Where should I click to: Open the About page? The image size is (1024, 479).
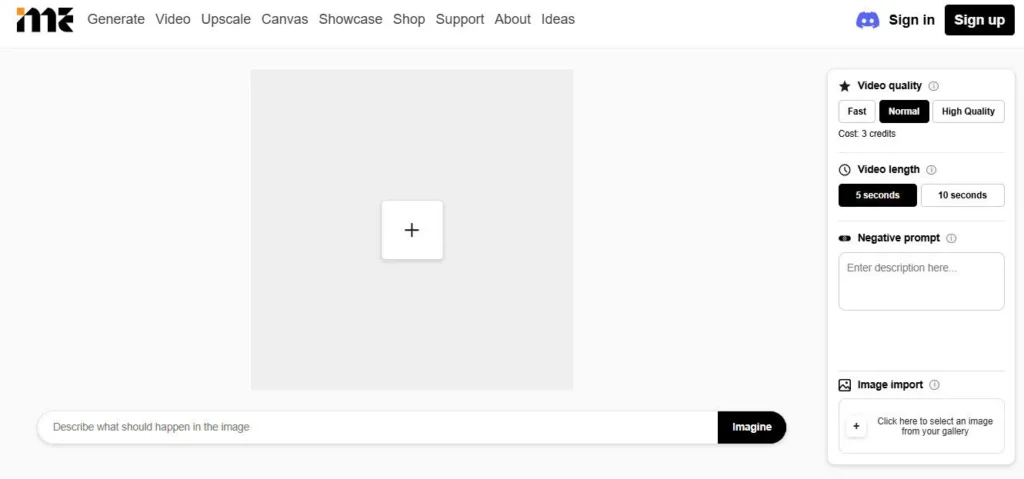(x=513, y=20)
